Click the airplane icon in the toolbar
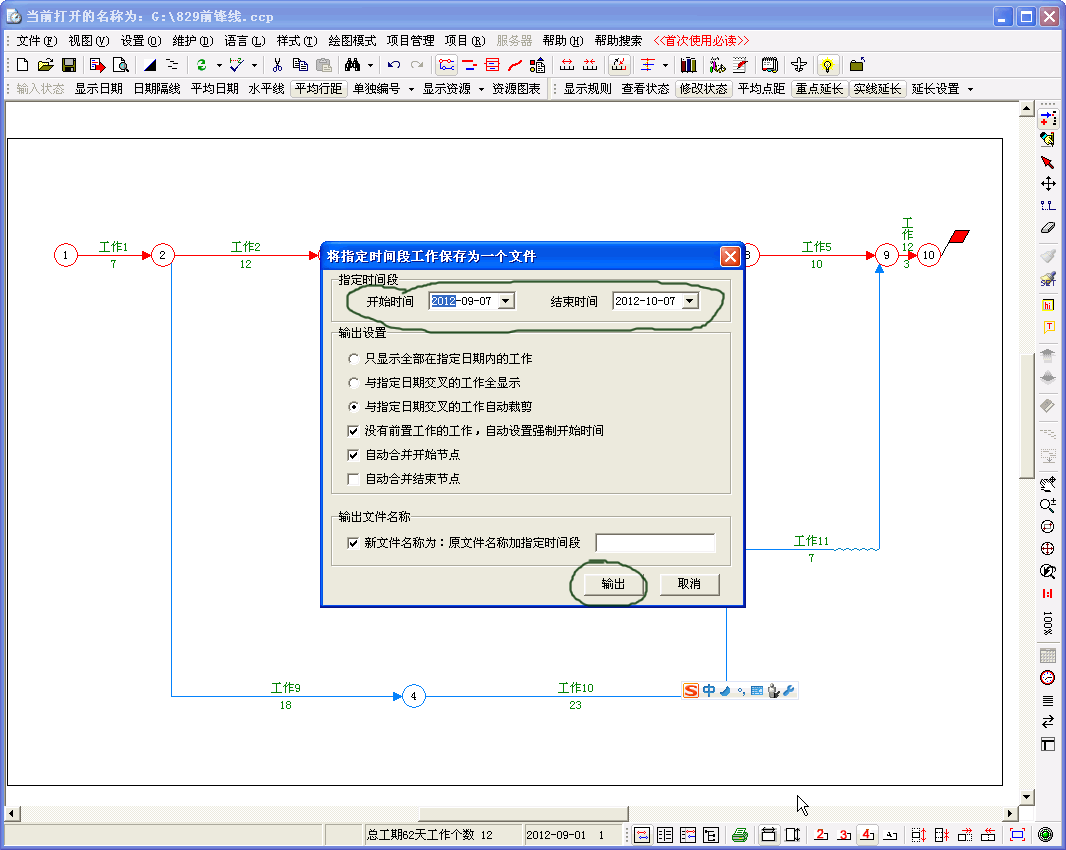 point(799,65)
